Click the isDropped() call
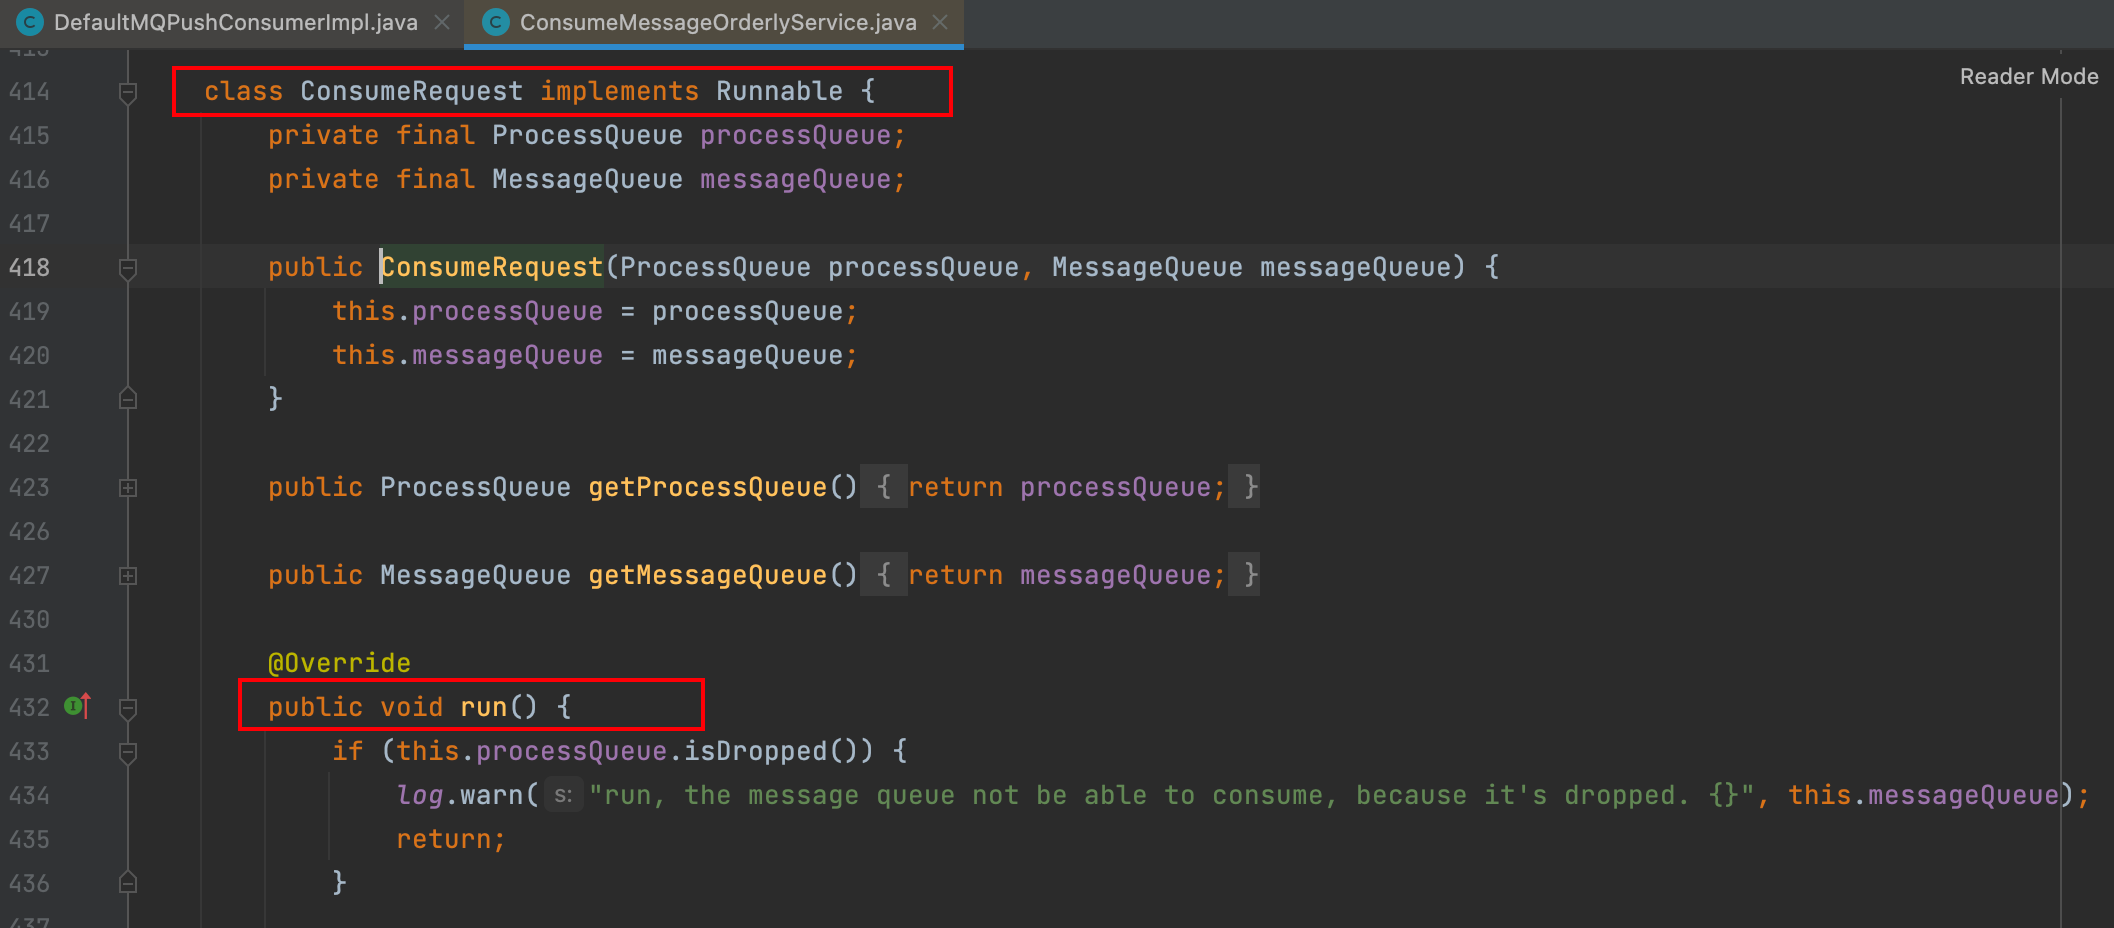This screenshot has height=928, width=2114. point(778,751)
